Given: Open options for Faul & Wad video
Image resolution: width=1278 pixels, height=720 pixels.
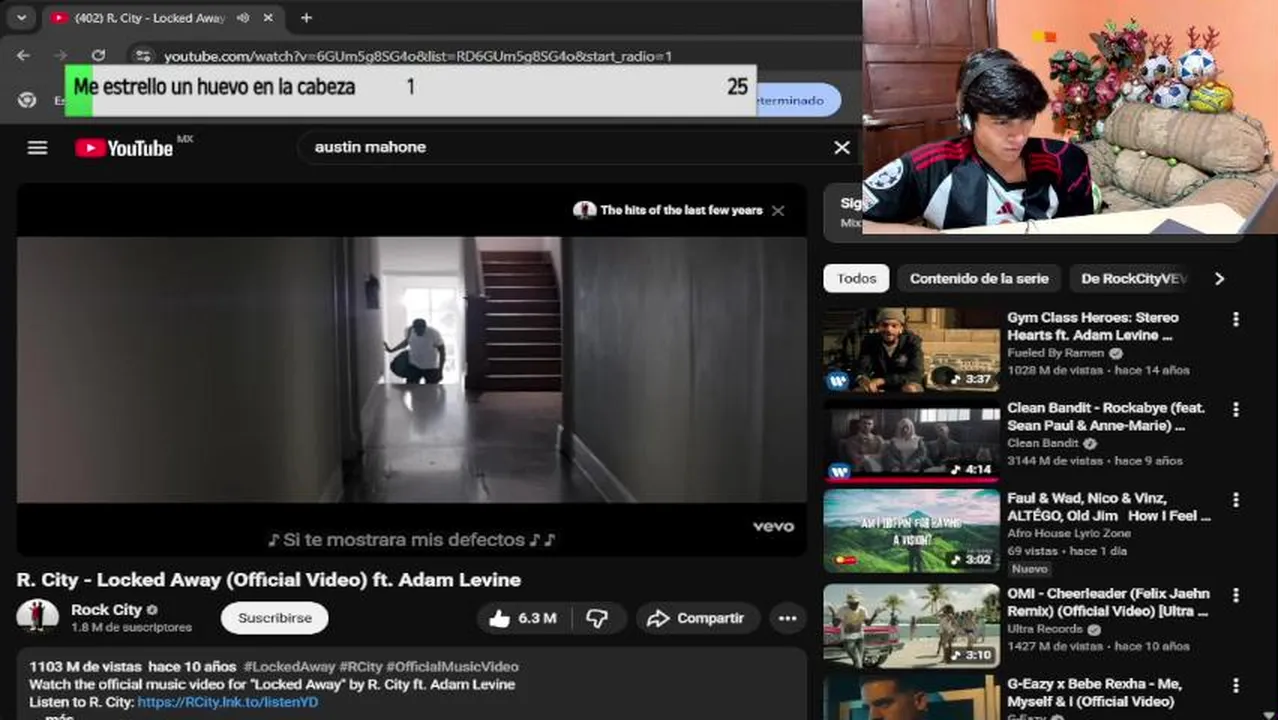Looking at the screenshot, I should [1236, 499].
